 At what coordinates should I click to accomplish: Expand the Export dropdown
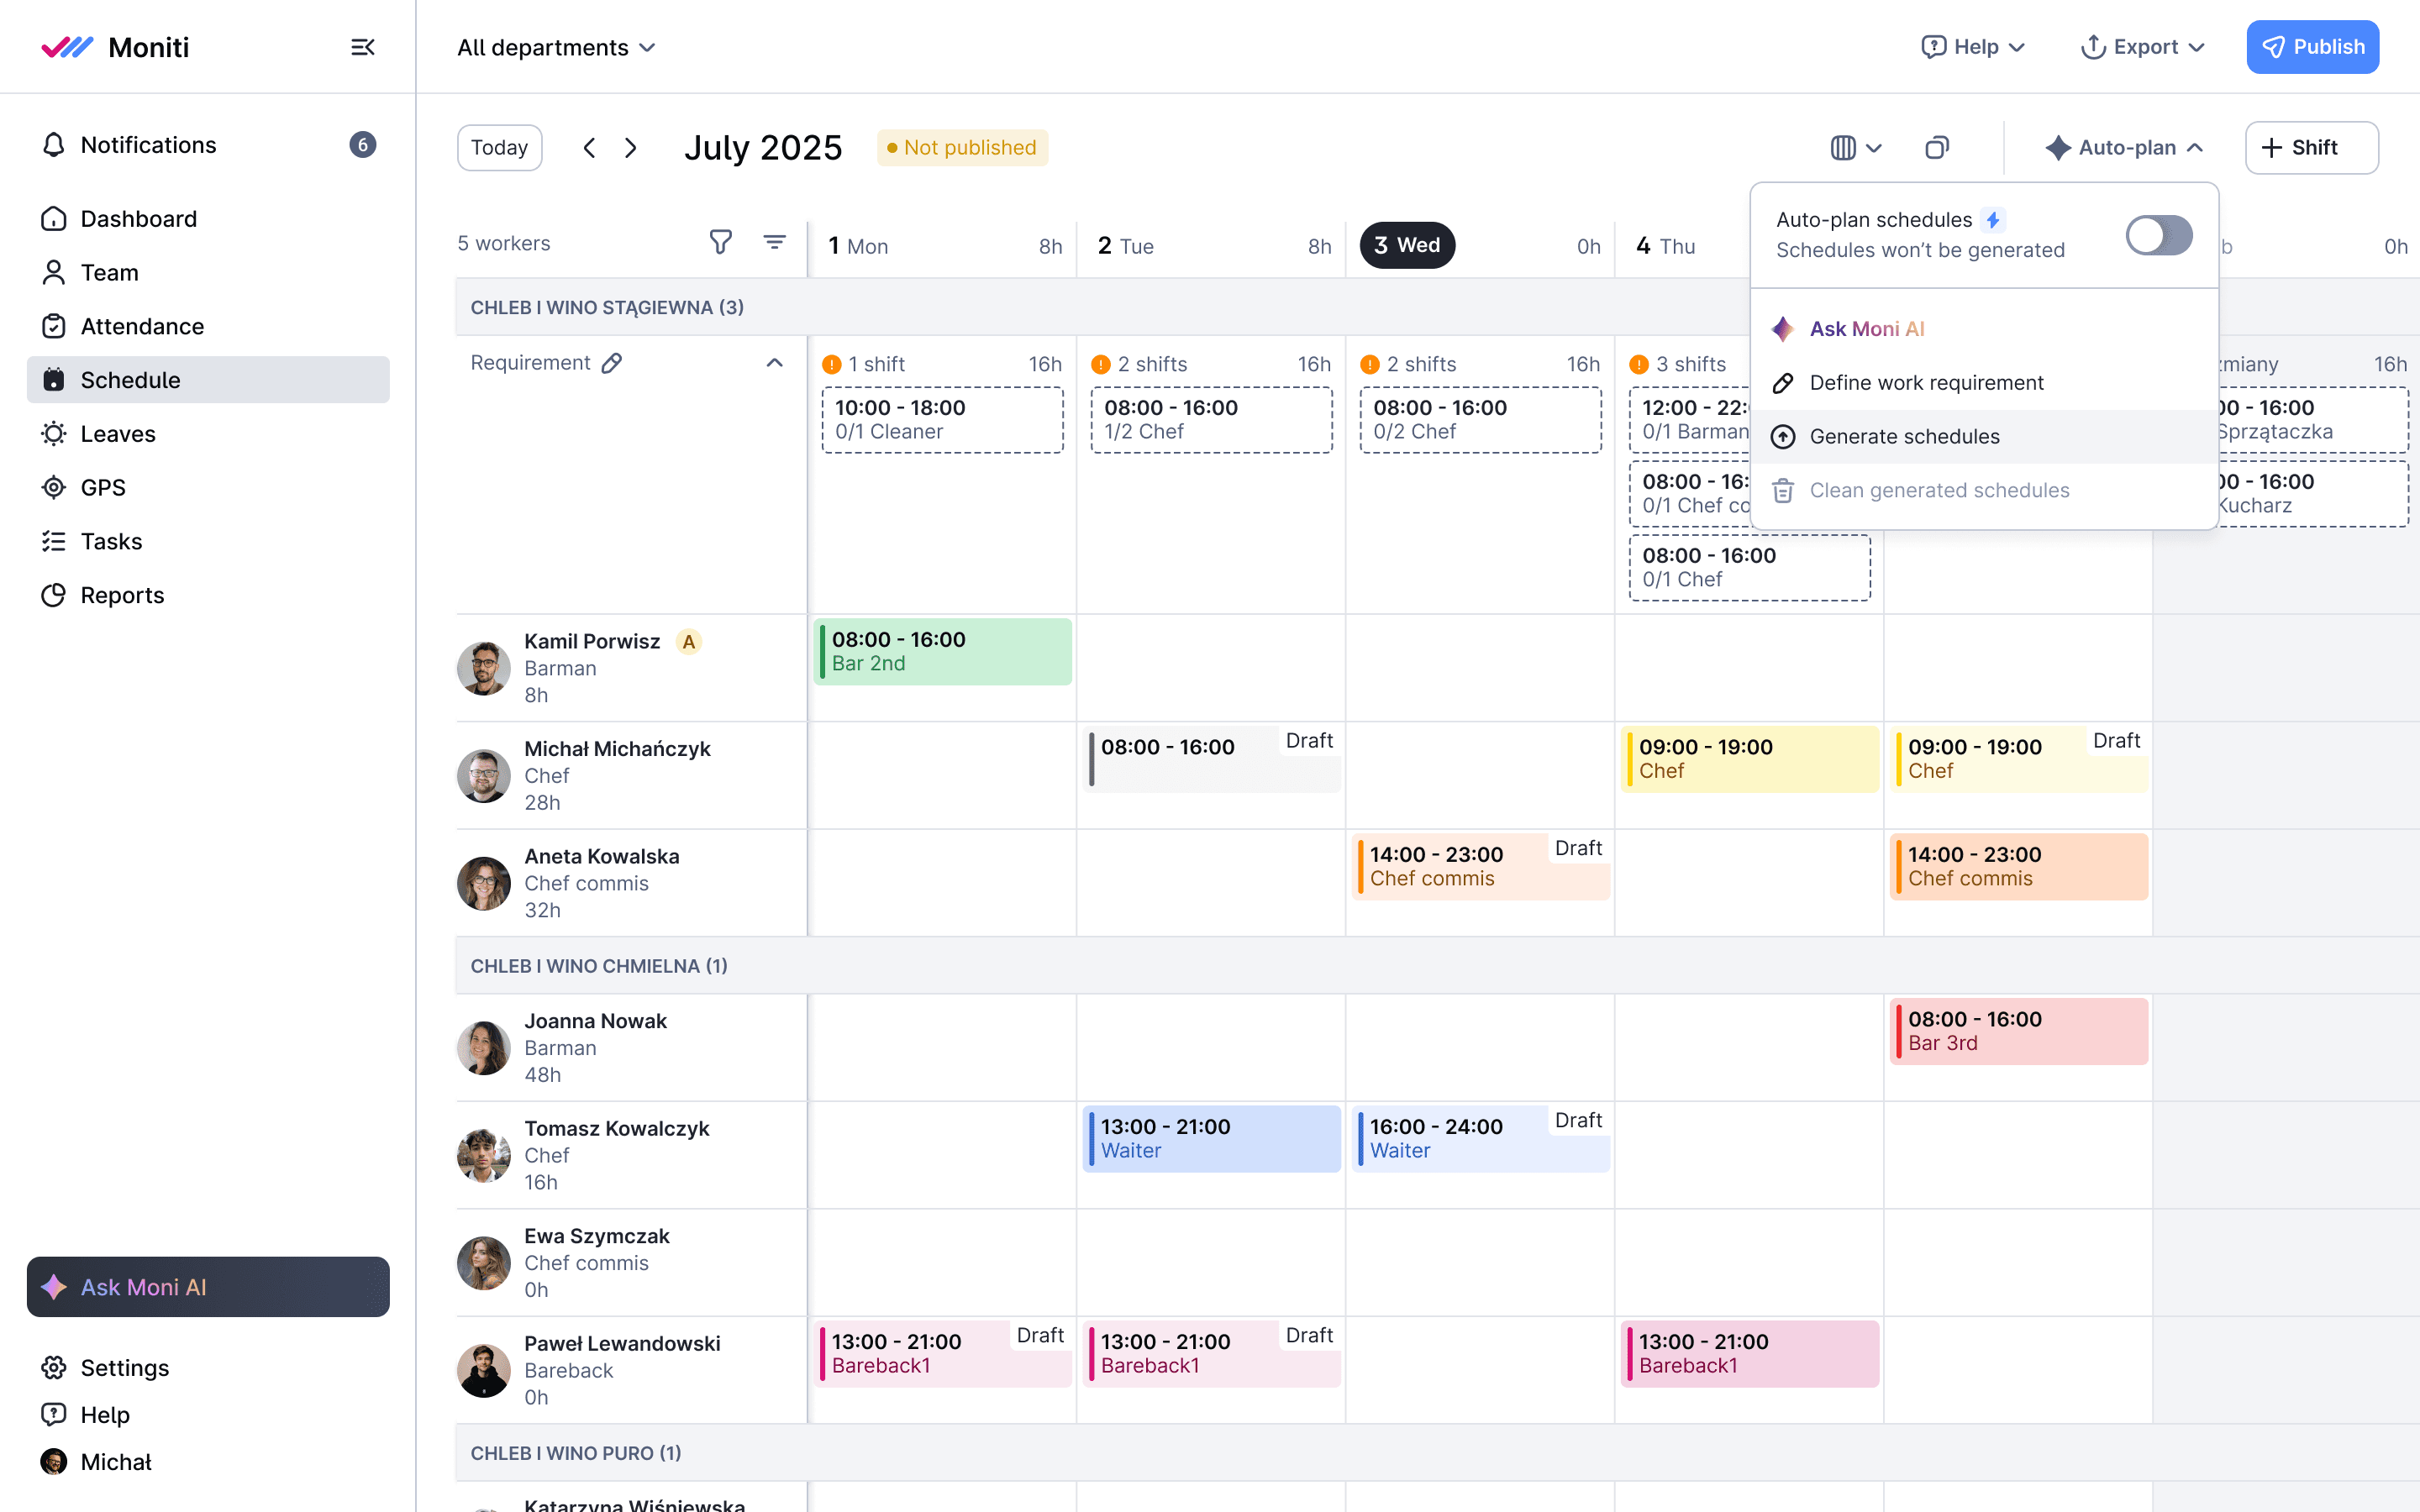pyautogui.click(x=2142, y=47)
